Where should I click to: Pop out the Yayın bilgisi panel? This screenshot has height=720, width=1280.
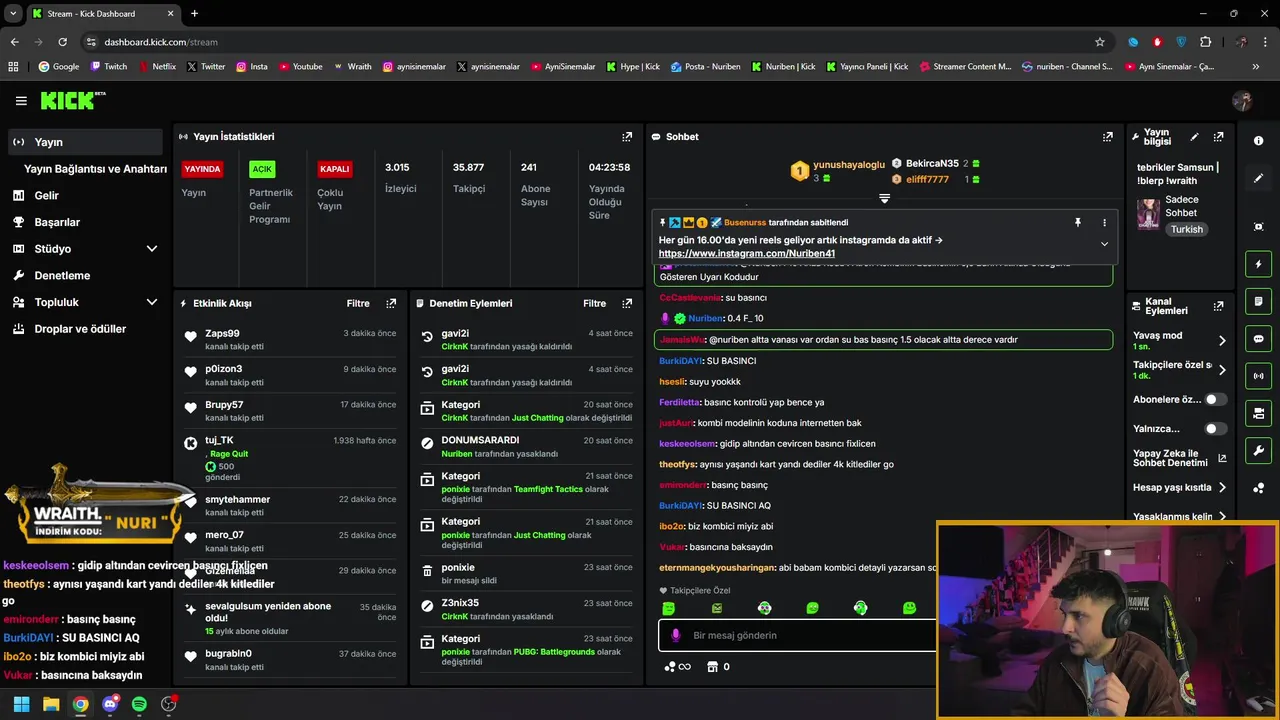click(x=1218, y=137)
